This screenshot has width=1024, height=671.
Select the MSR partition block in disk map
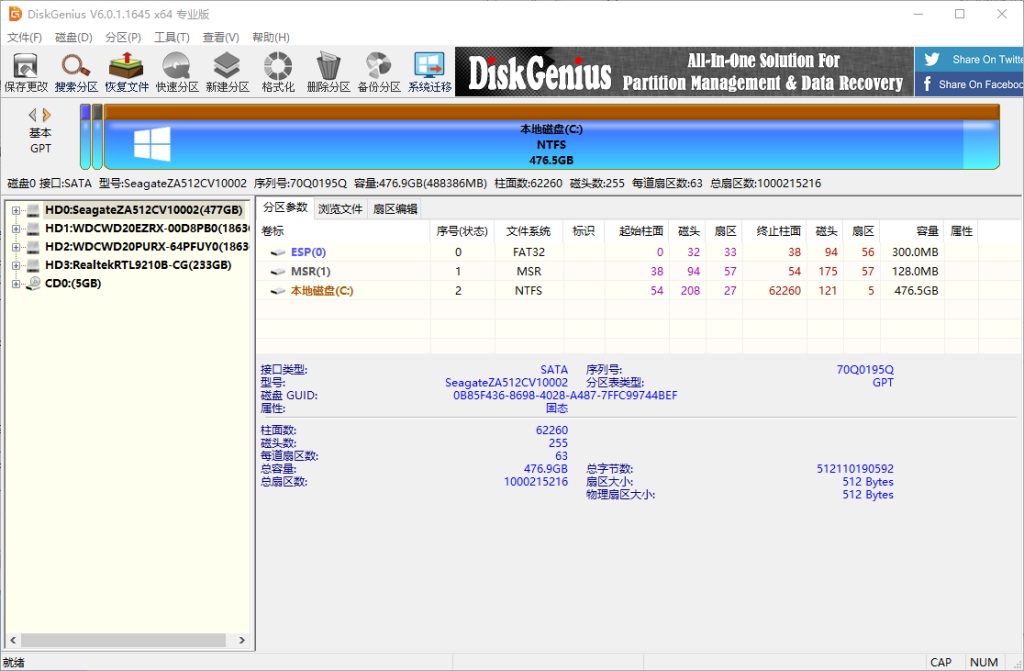pos(97,137)
